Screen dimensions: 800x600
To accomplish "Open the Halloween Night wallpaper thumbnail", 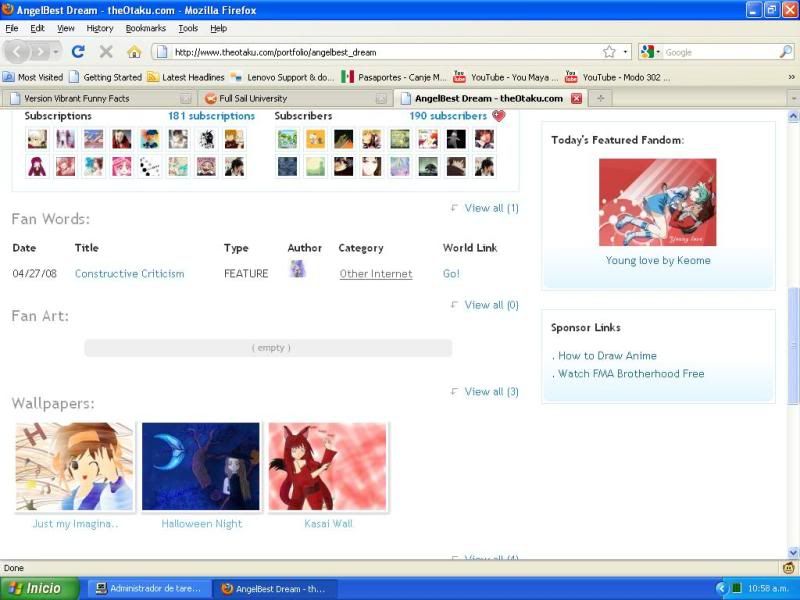I will (201, 466).
